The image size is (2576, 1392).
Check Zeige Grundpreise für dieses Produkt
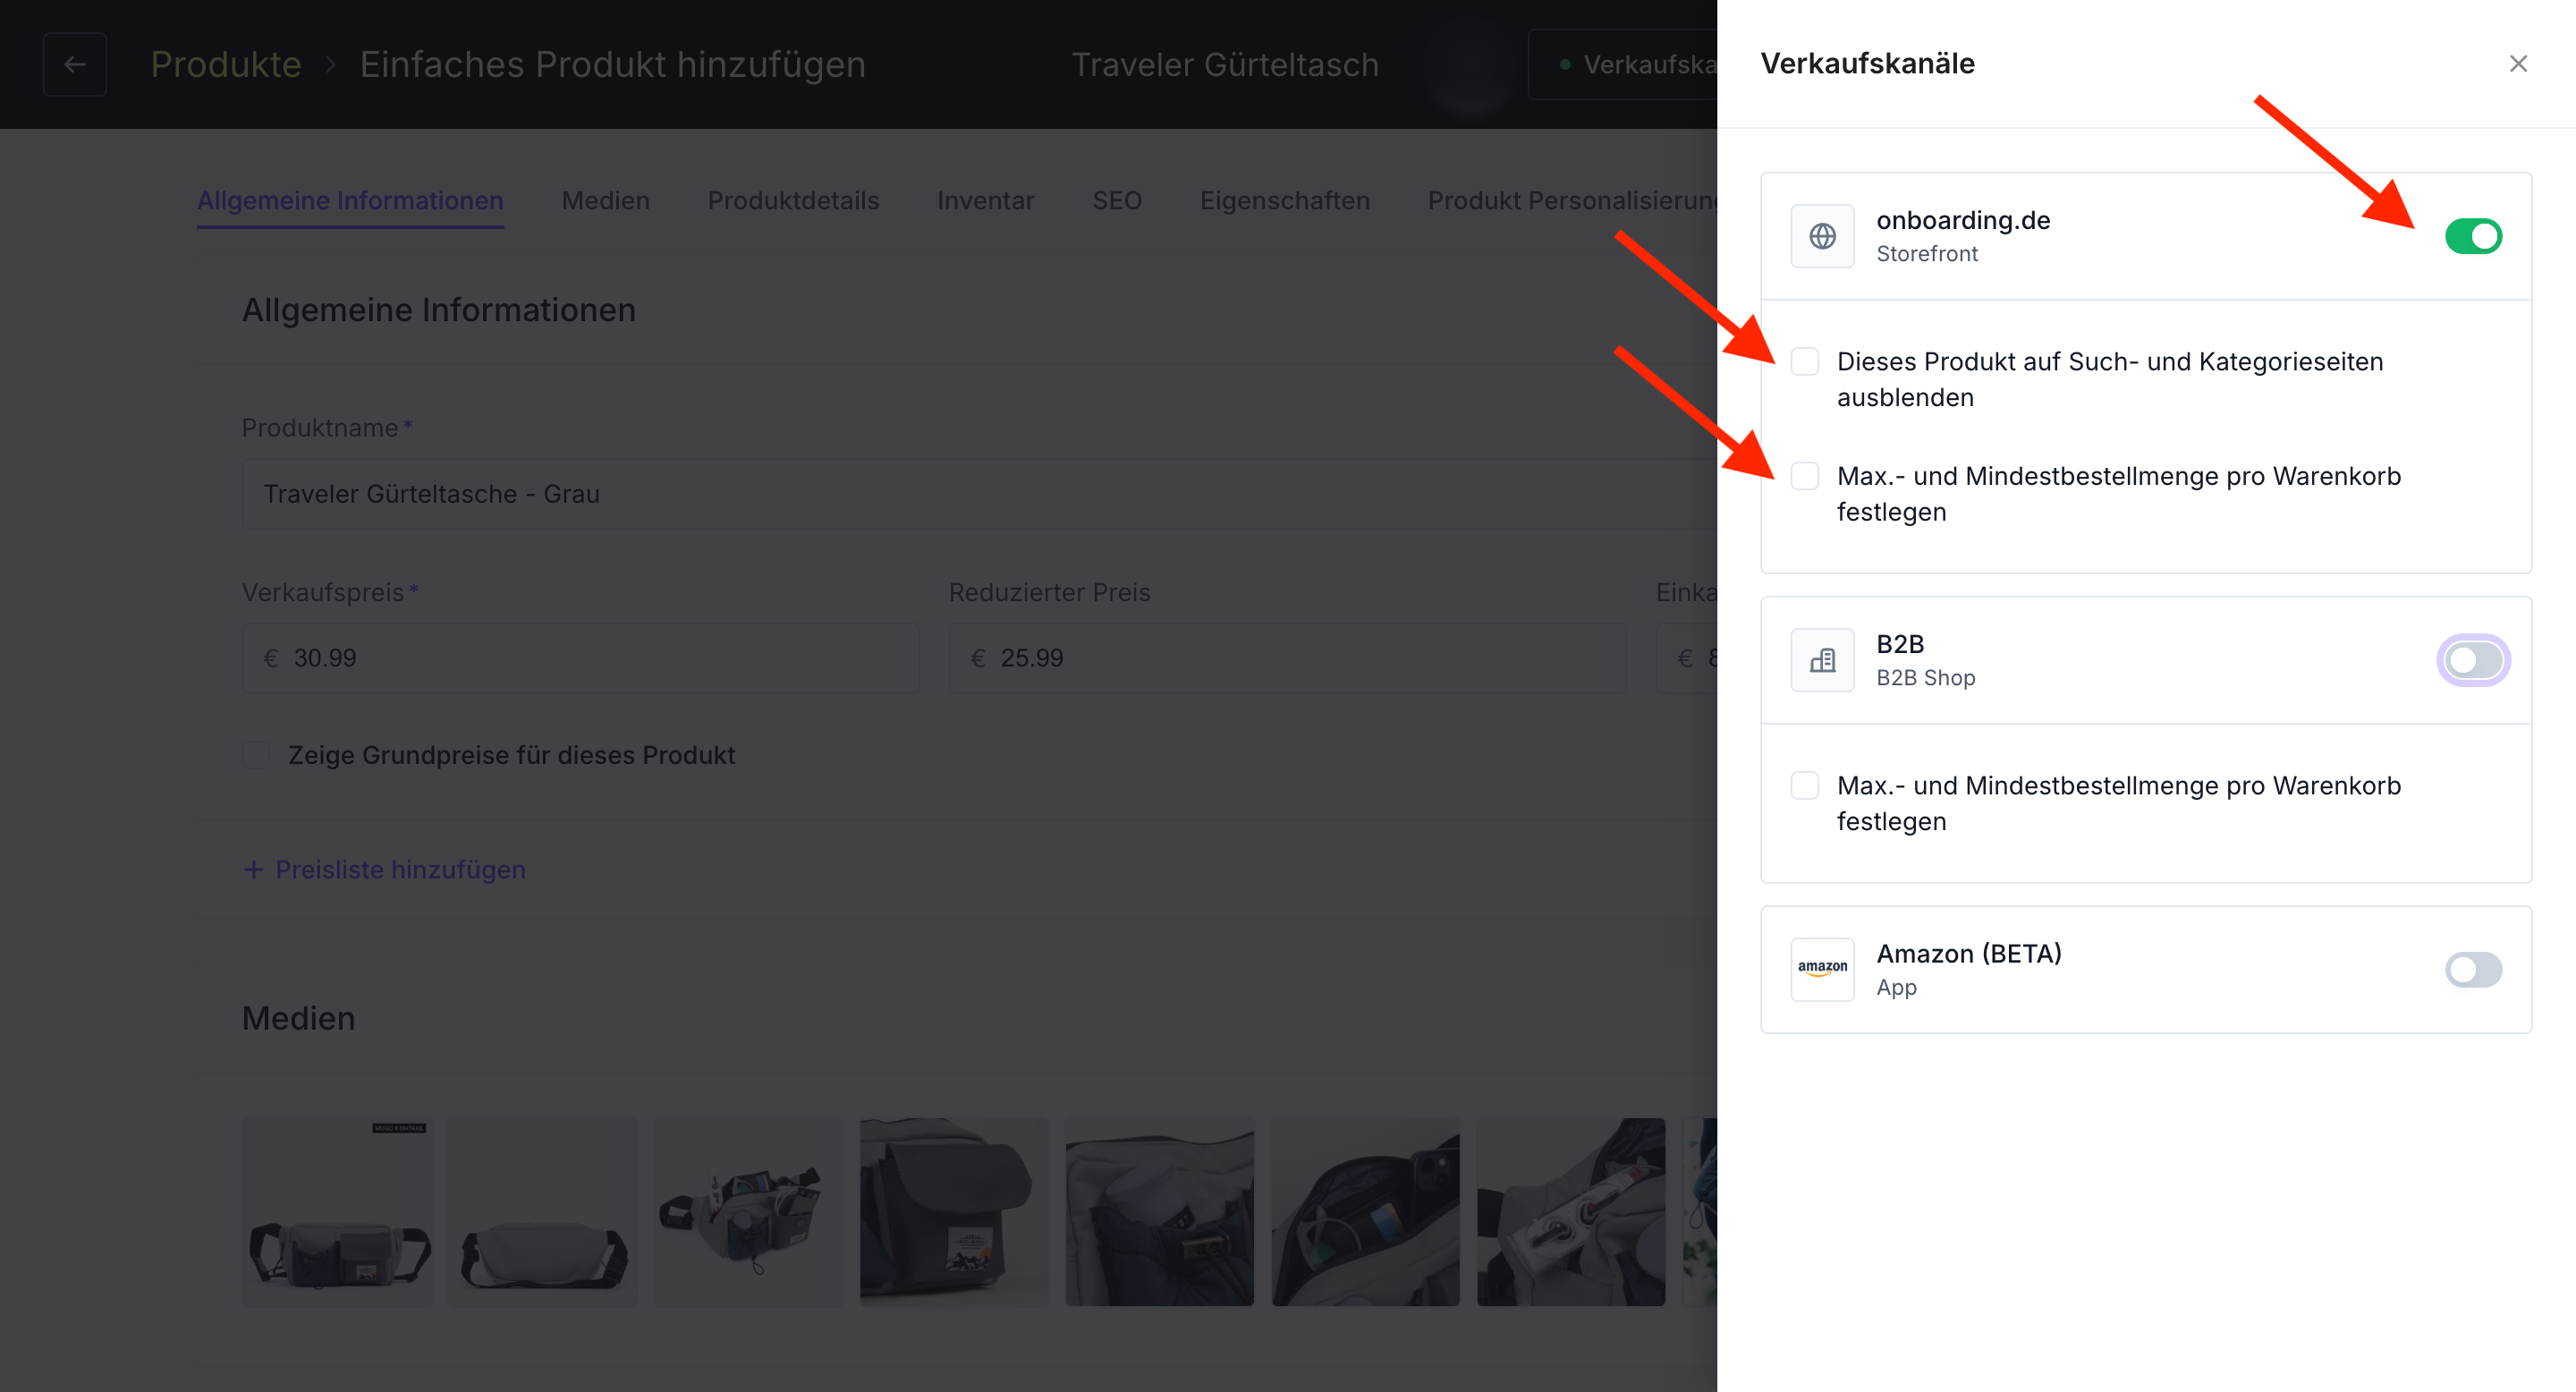coord(256,755)
